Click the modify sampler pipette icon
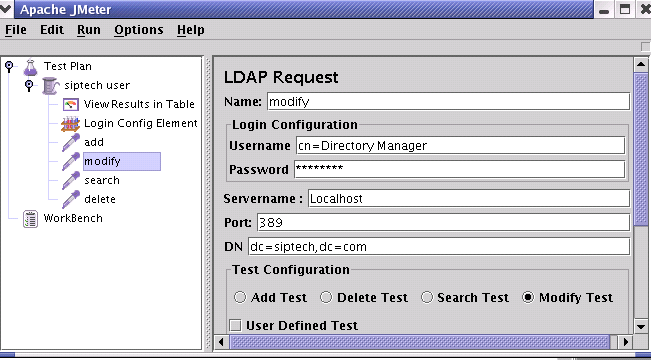Viewport: 651px width, 360px height. tap(71, 162)
